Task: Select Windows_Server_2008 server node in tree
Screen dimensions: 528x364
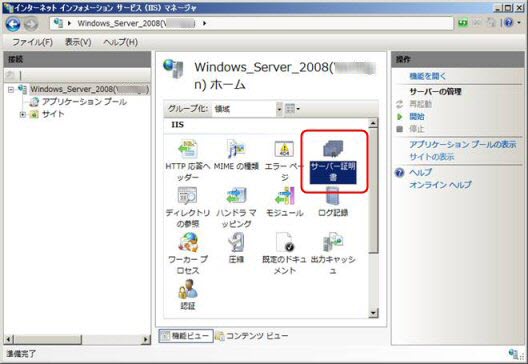Action: click(90, 89)
